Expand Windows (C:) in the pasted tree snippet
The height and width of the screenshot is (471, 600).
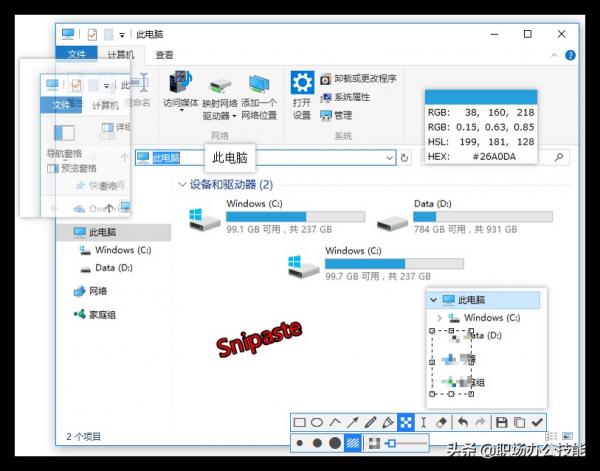439,318
